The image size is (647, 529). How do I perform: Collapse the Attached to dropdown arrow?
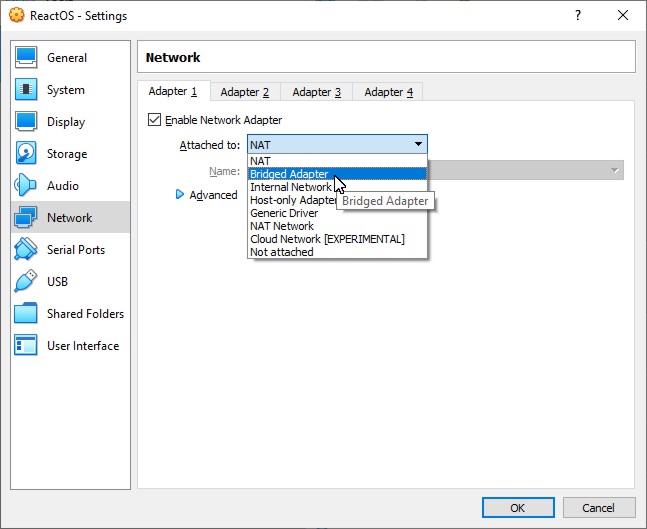(x=418, y=144)
